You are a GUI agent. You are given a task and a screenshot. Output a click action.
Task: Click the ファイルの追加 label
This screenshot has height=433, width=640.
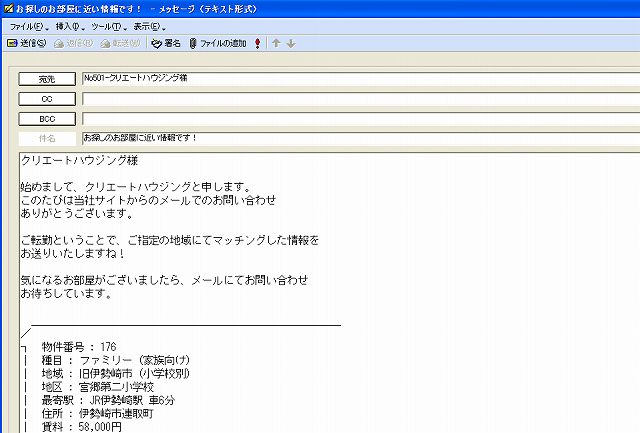pyautogui.click(x=223, y=43)
